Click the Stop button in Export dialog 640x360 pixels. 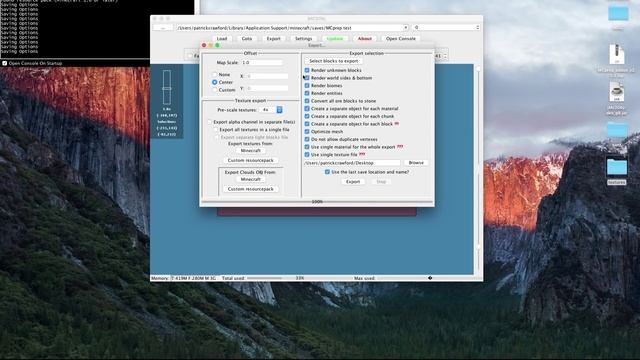tap(381, 182)
